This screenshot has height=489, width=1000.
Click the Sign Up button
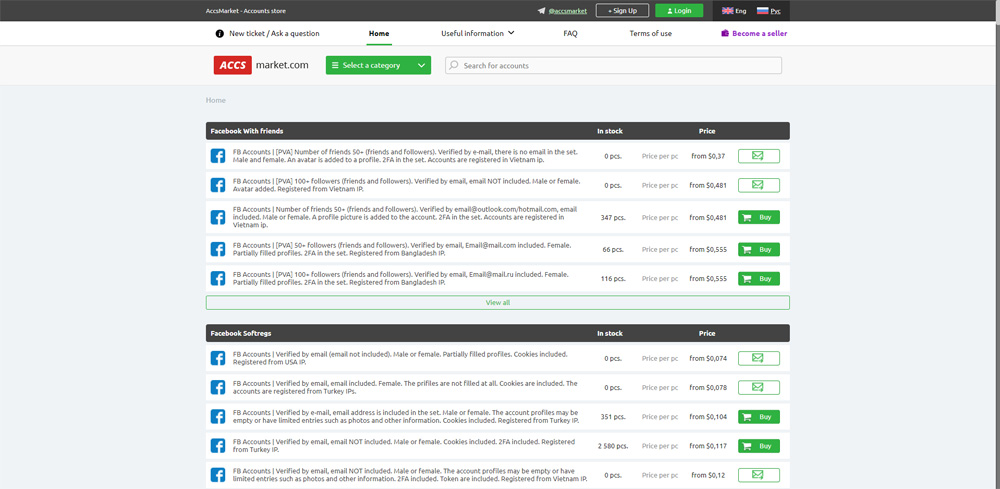621,11
